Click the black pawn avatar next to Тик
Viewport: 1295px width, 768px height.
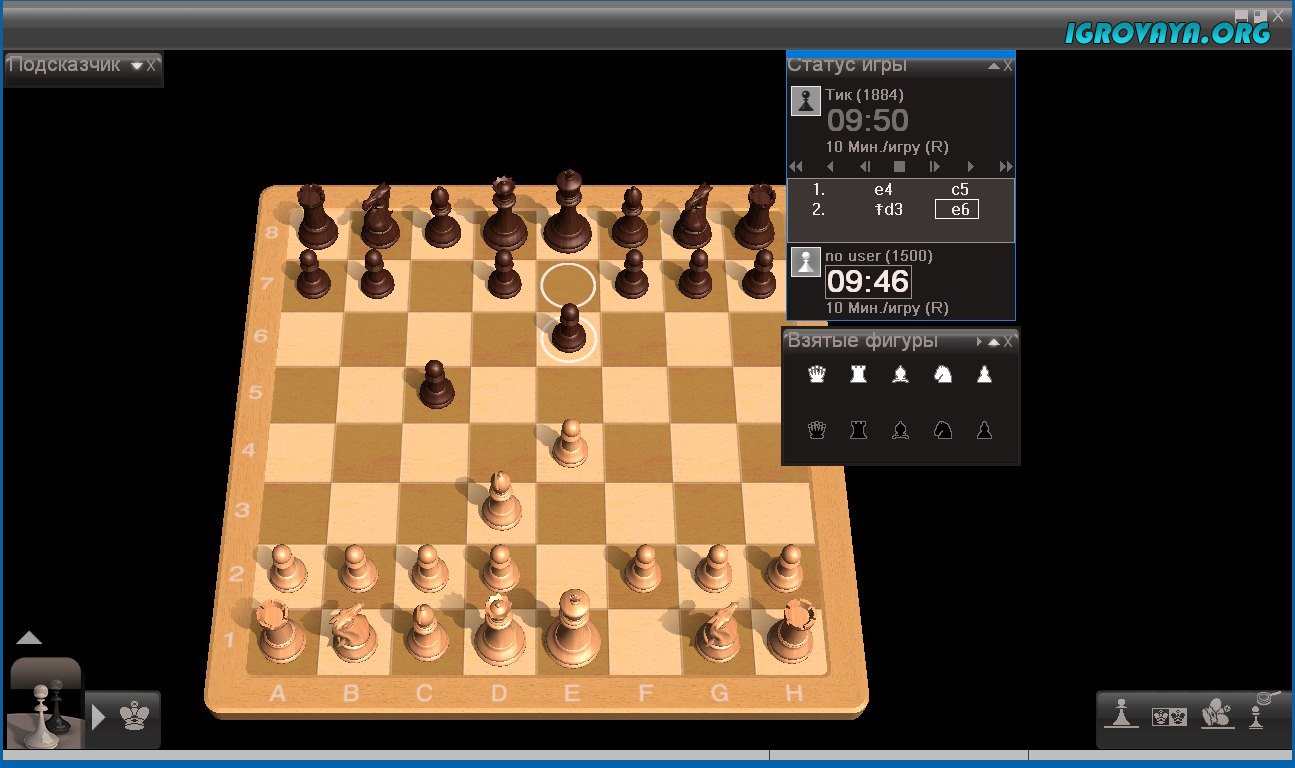click(806, 101)
